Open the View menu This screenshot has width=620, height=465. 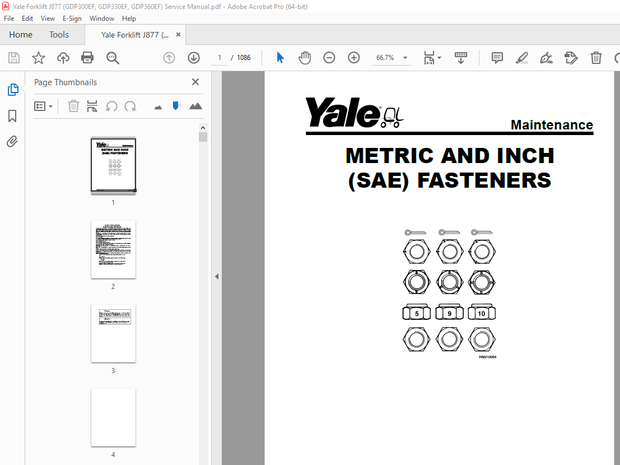click(47, 19)
